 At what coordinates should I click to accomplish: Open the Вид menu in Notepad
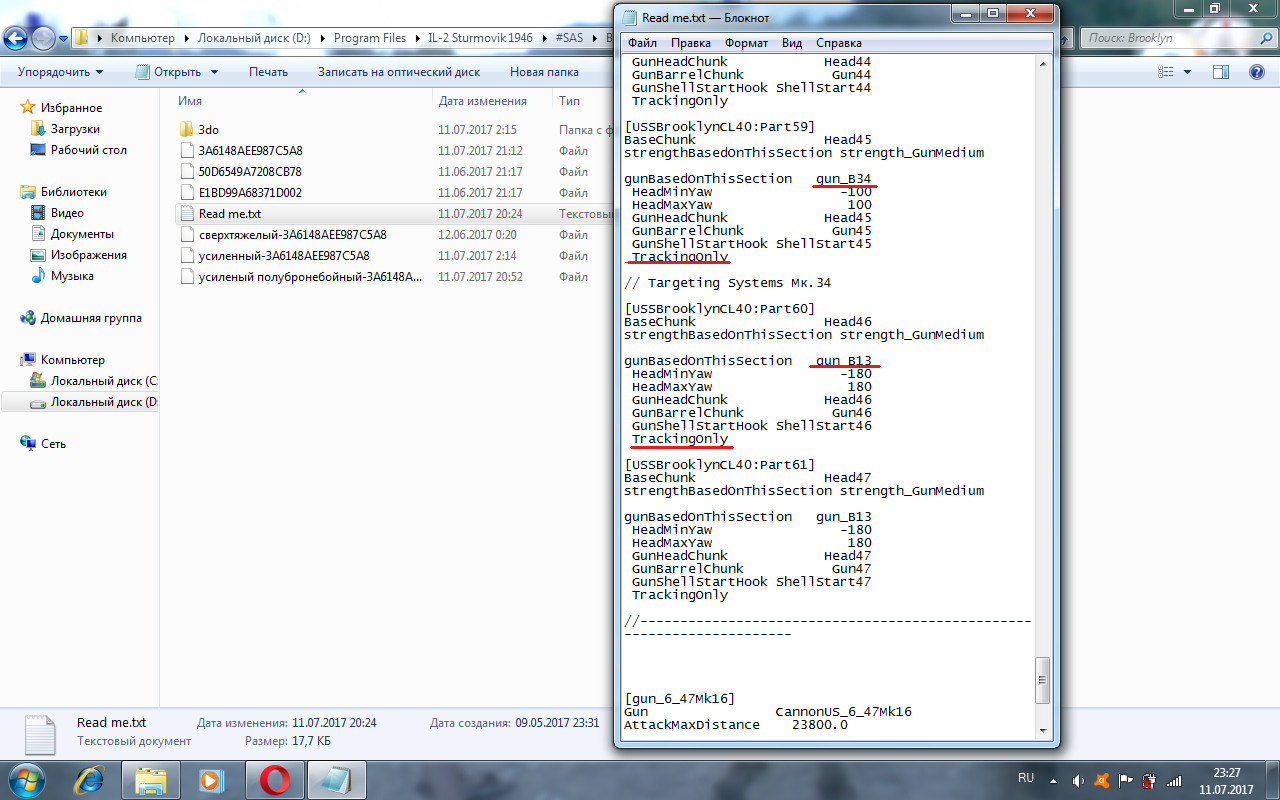click(x=792, y=43)
